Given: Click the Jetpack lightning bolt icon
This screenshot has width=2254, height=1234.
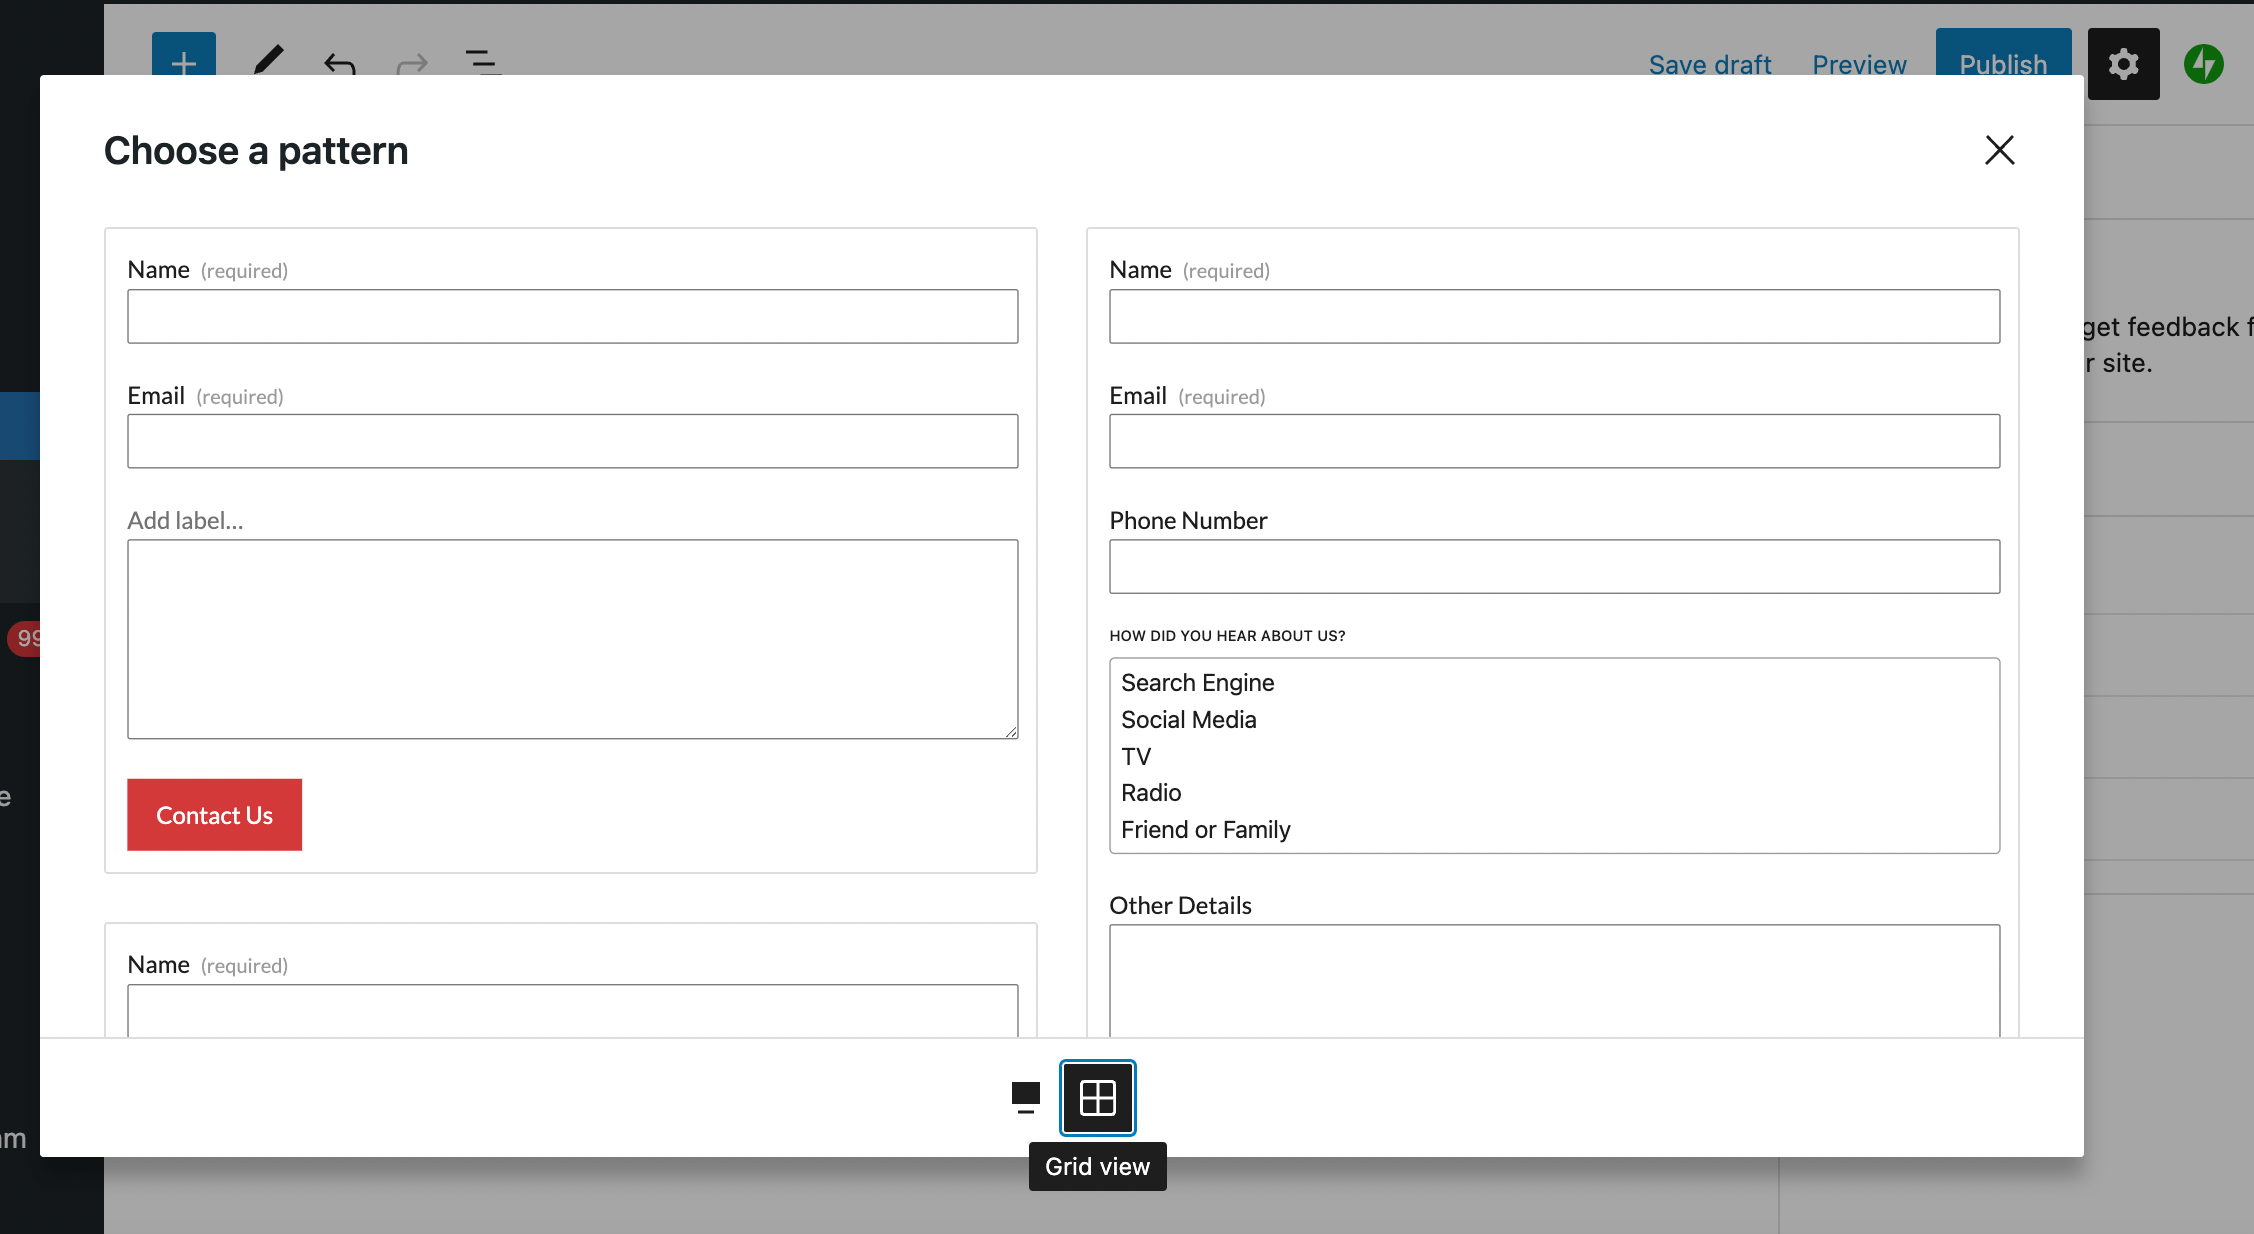Looking at the screenshot, I should point(2202,62).
